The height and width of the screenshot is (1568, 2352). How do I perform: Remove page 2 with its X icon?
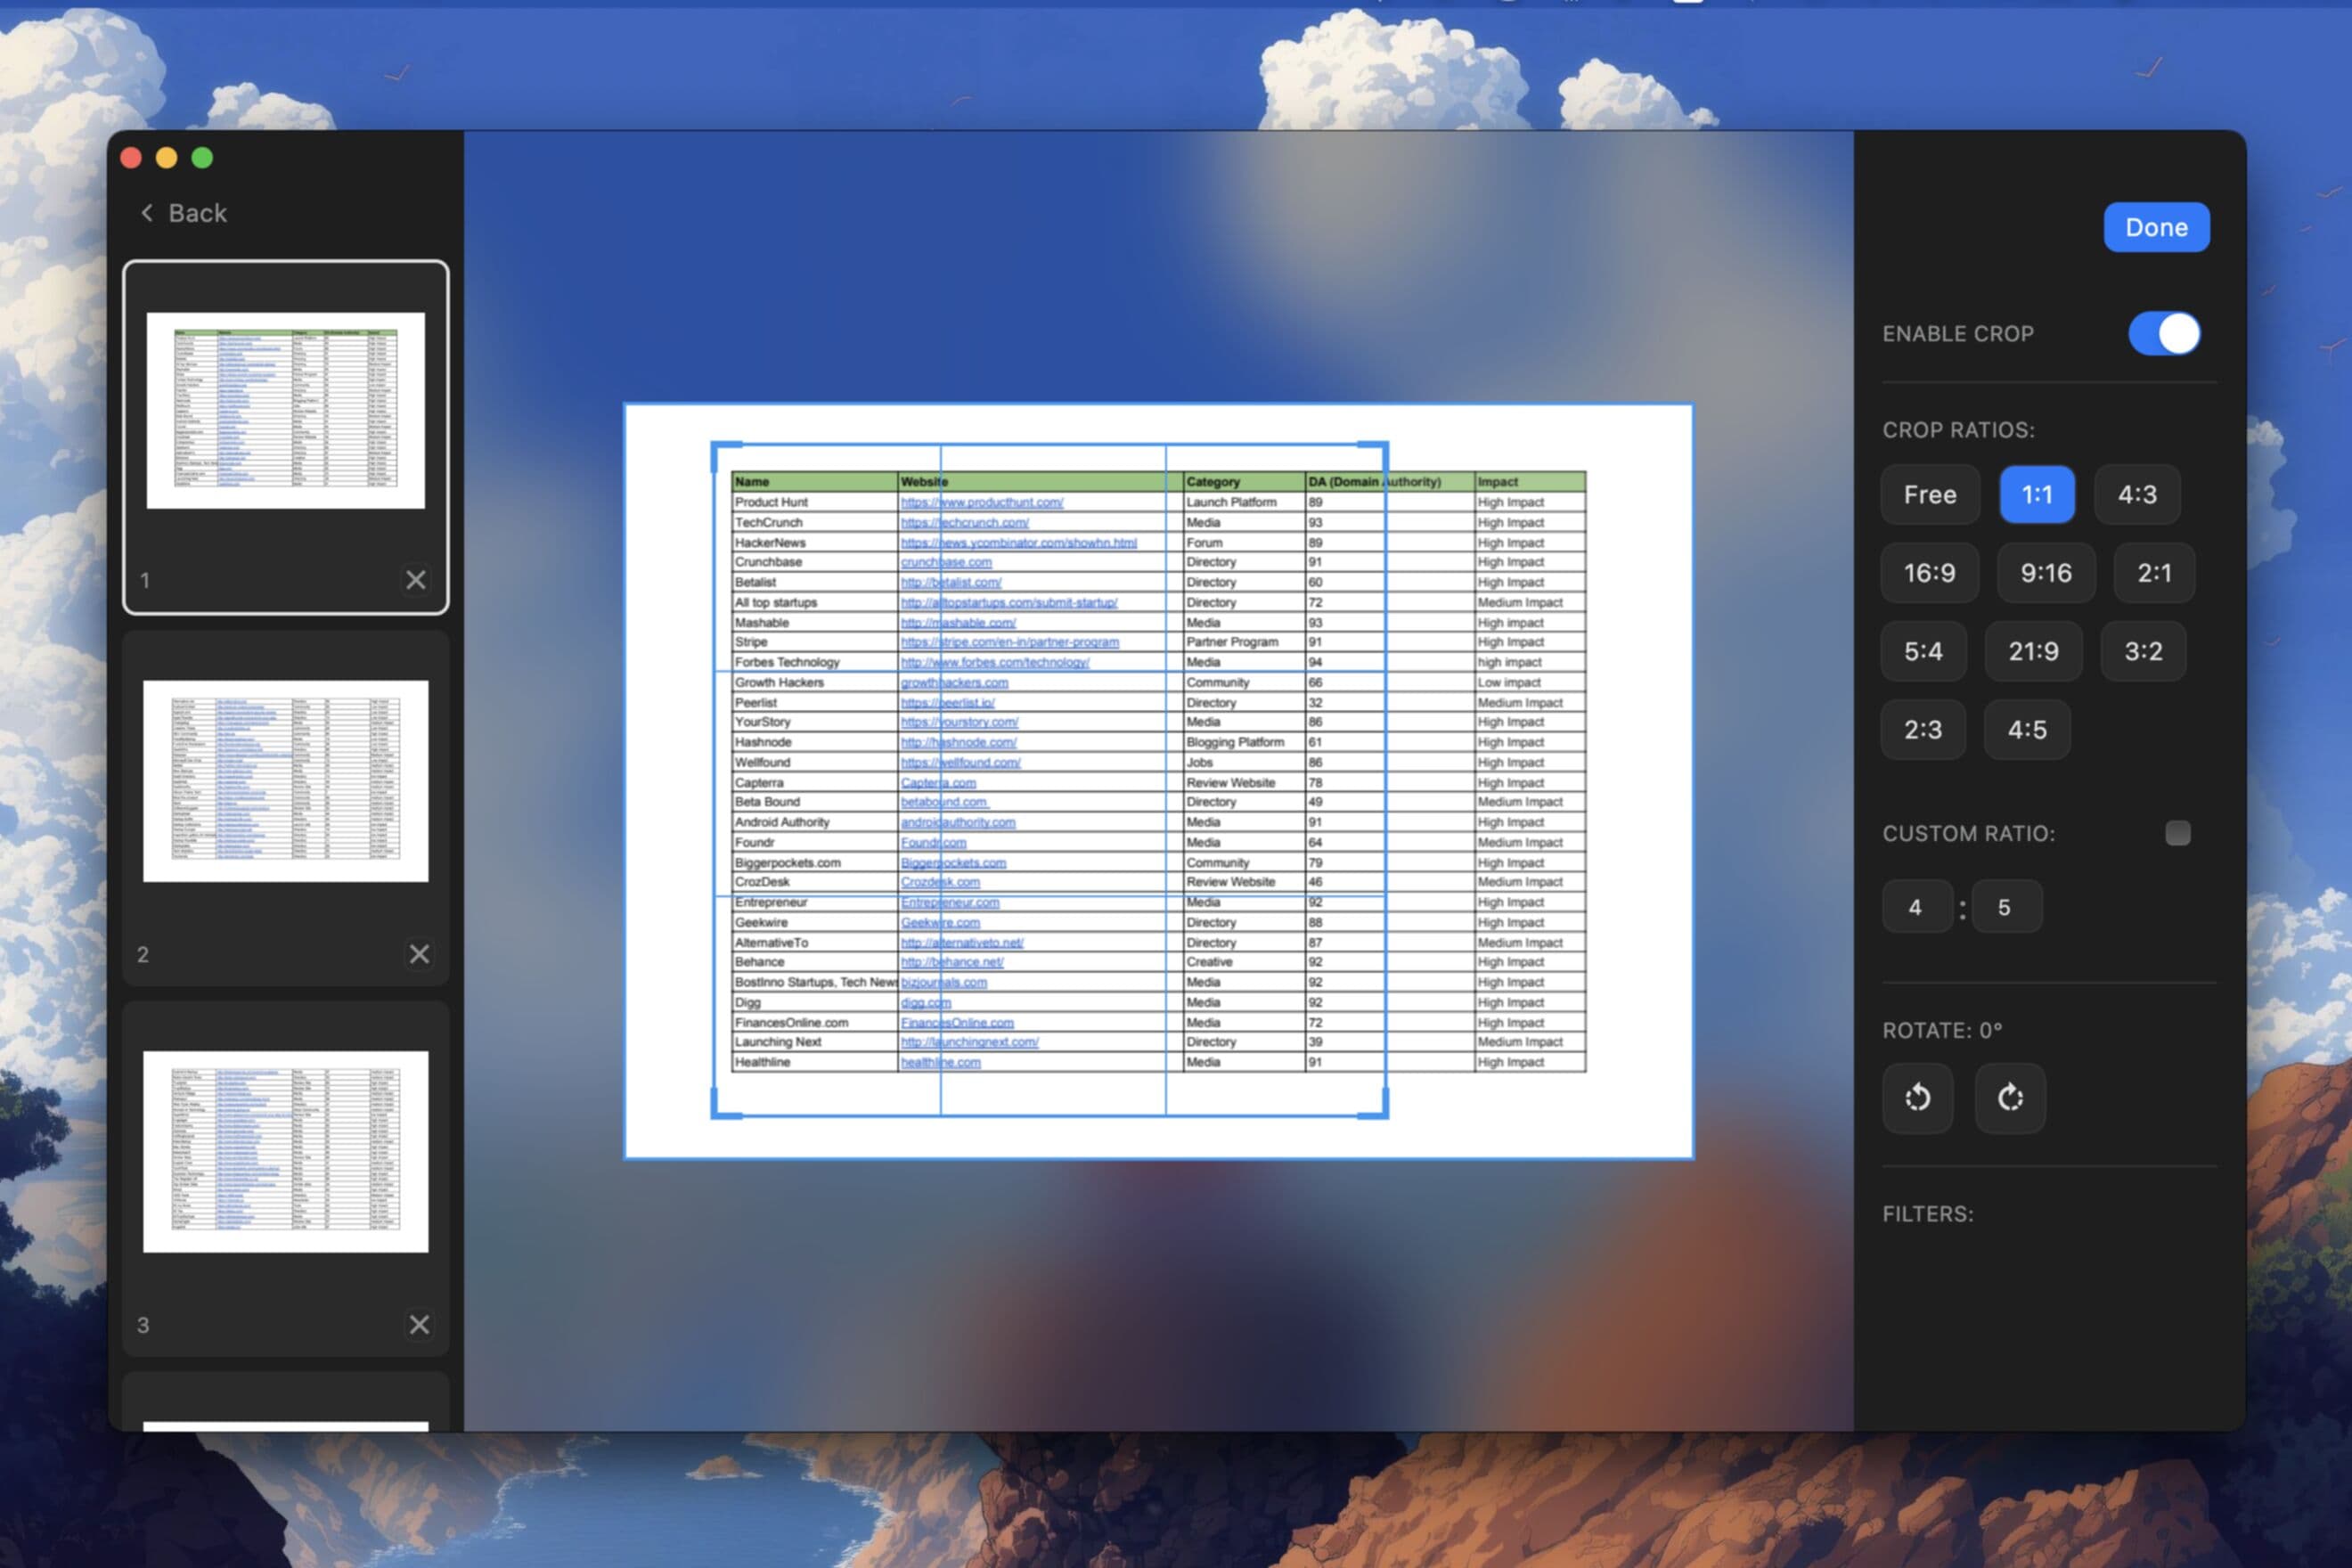419,954
